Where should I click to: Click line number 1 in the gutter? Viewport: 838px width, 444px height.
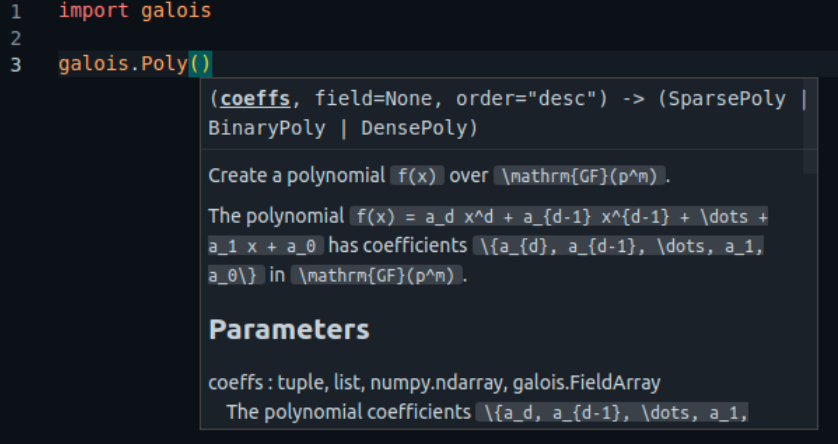(15, 11)
